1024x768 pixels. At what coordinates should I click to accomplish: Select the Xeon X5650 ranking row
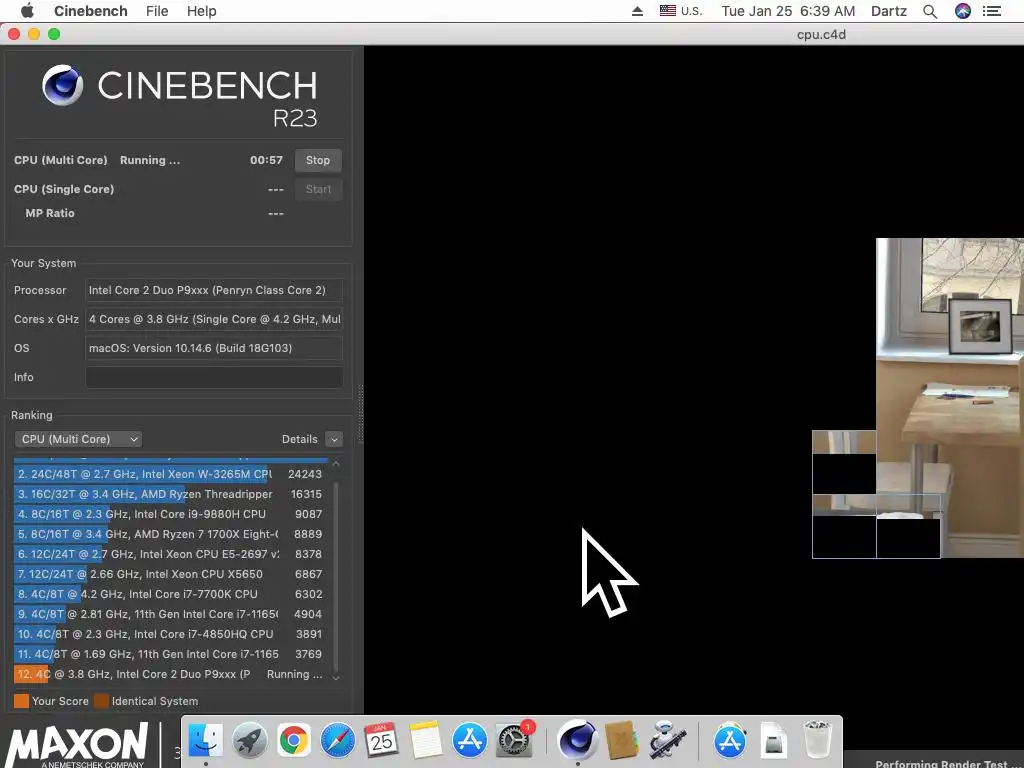[x=170, y=574]
